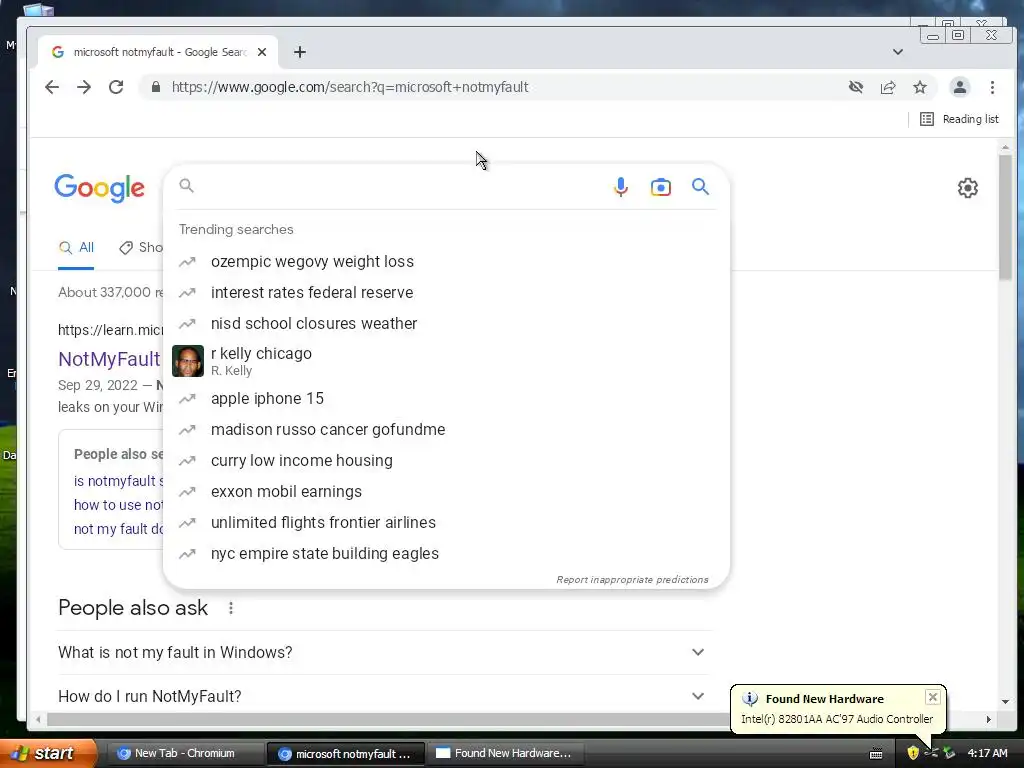Switch to New Tab - Chromium taskbar item
Image resolution: width=1024 pixels, height=768 pixels.
click(185, 753)
